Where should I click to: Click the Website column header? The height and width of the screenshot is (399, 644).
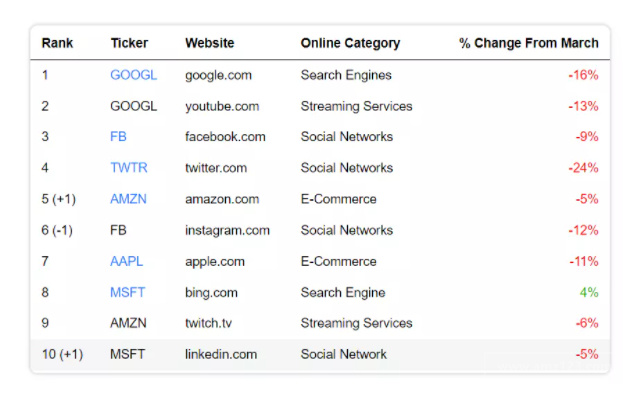coord(209,43)
